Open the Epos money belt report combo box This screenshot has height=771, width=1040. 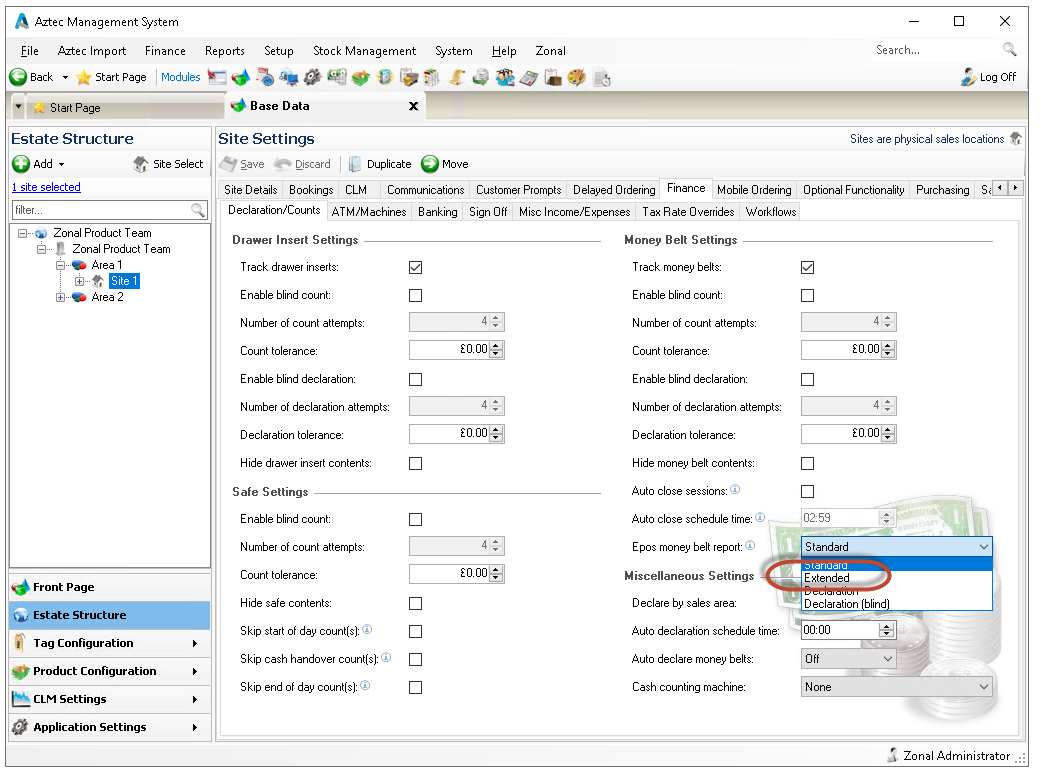coord(897,547)
